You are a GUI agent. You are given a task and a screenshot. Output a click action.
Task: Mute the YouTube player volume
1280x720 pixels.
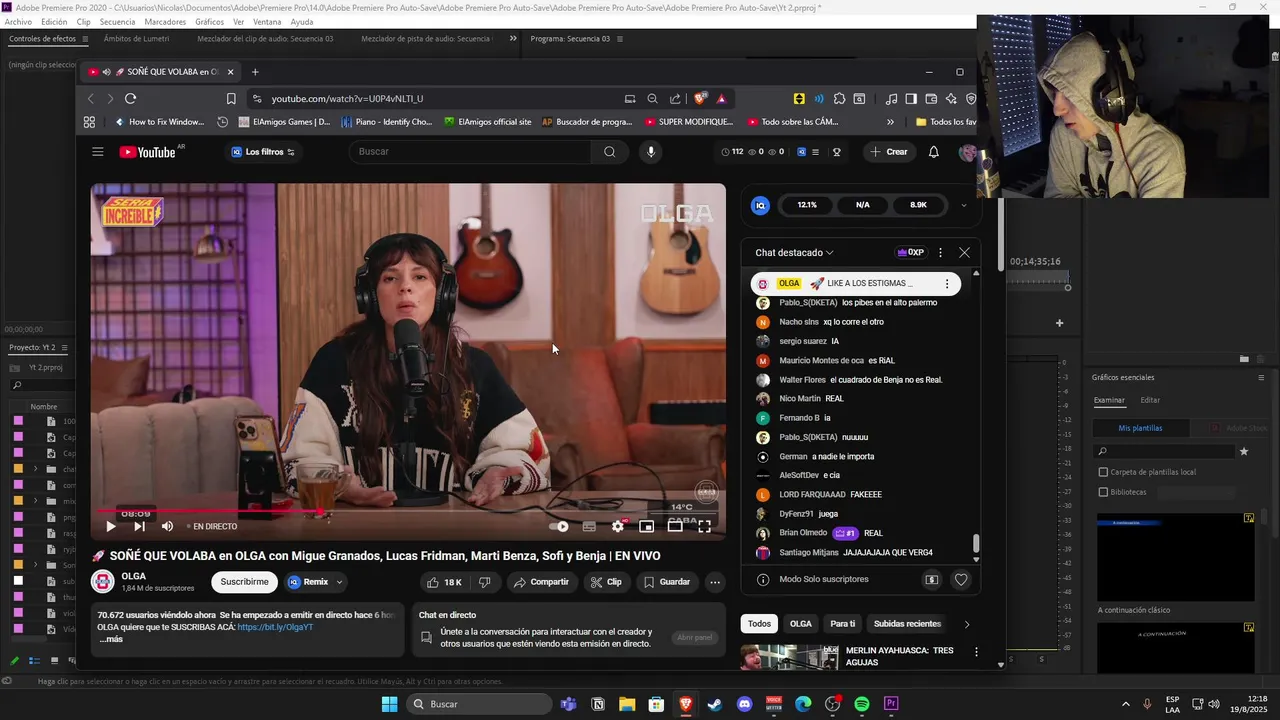(167, 526)
